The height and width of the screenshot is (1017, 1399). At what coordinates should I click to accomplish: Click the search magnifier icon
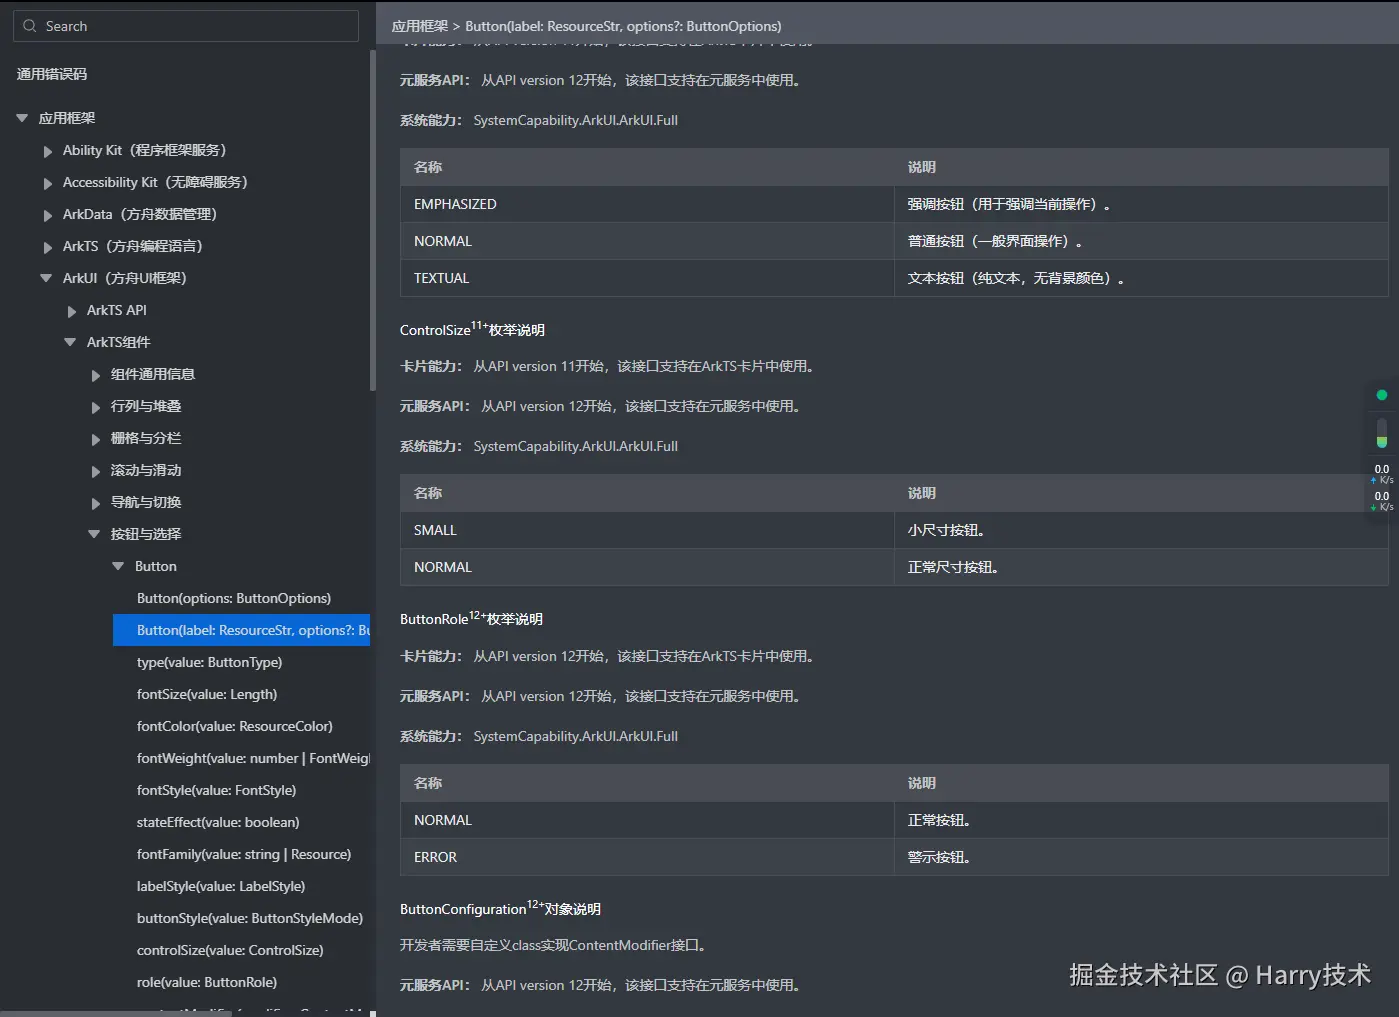click(30, 26)
